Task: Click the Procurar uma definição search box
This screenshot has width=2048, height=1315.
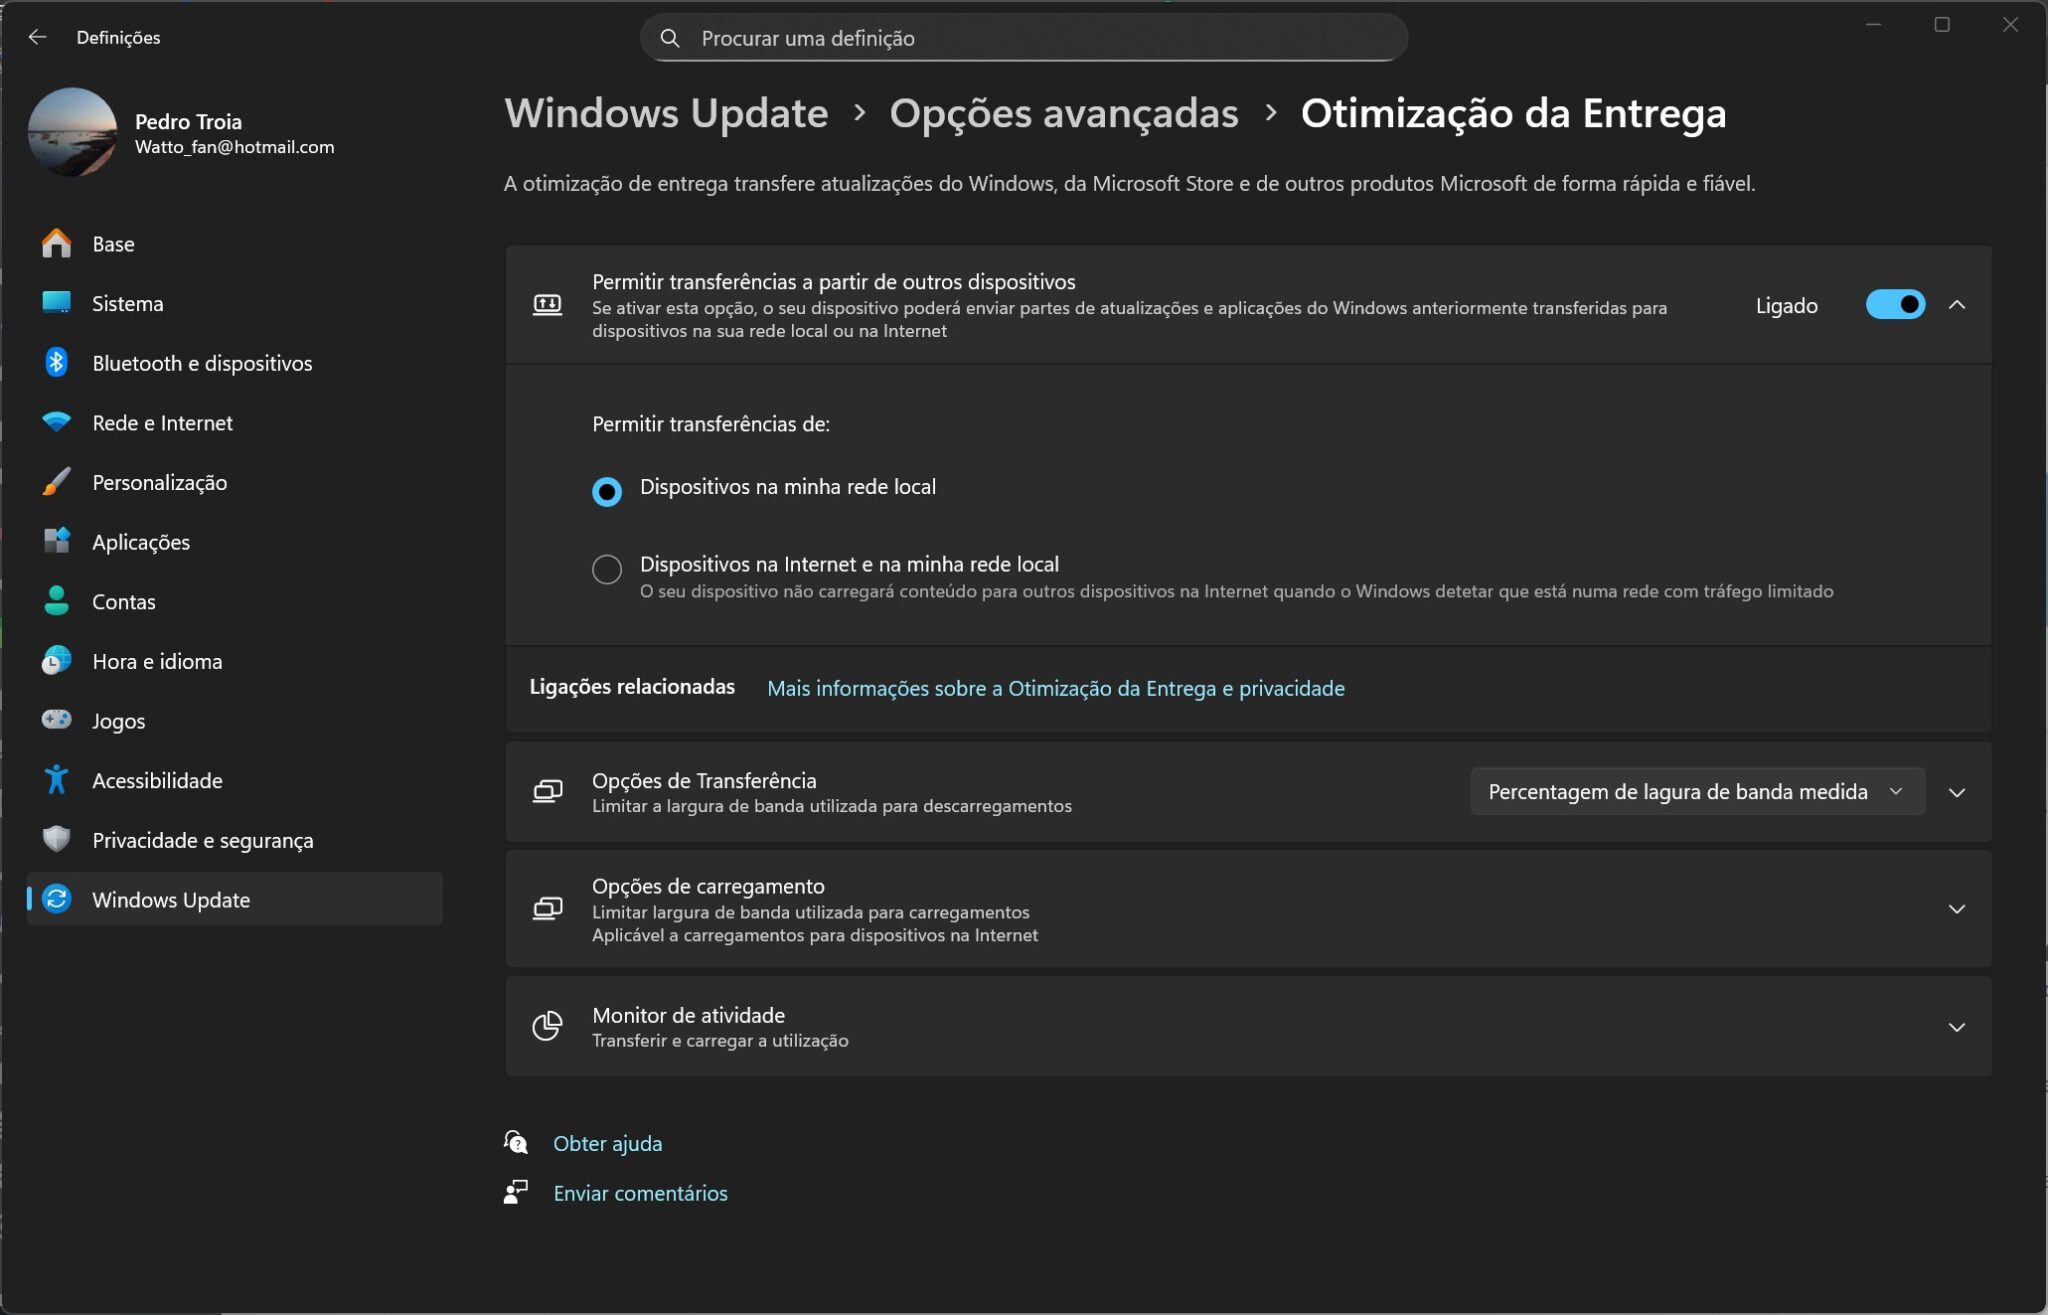Action: click(x=1023, y=38)
